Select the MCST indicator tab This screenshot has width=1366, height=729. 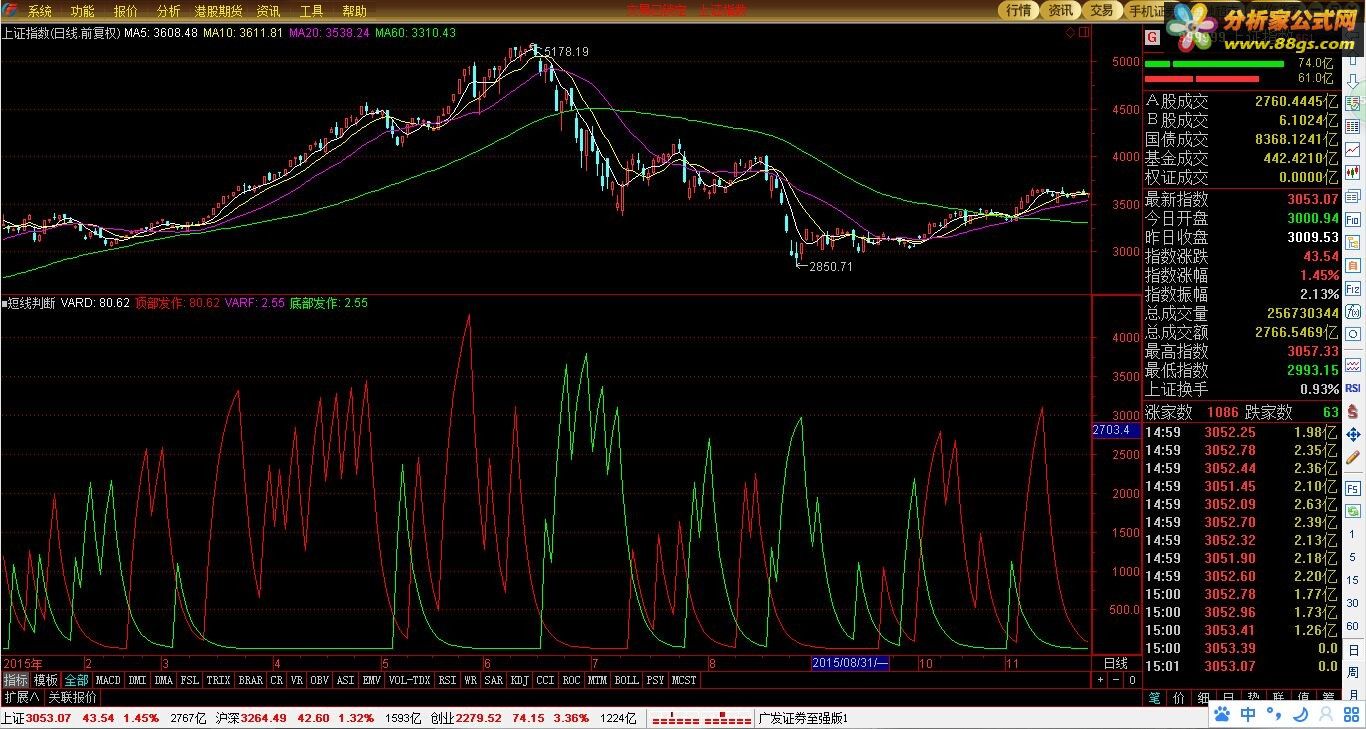click(685, 680)
